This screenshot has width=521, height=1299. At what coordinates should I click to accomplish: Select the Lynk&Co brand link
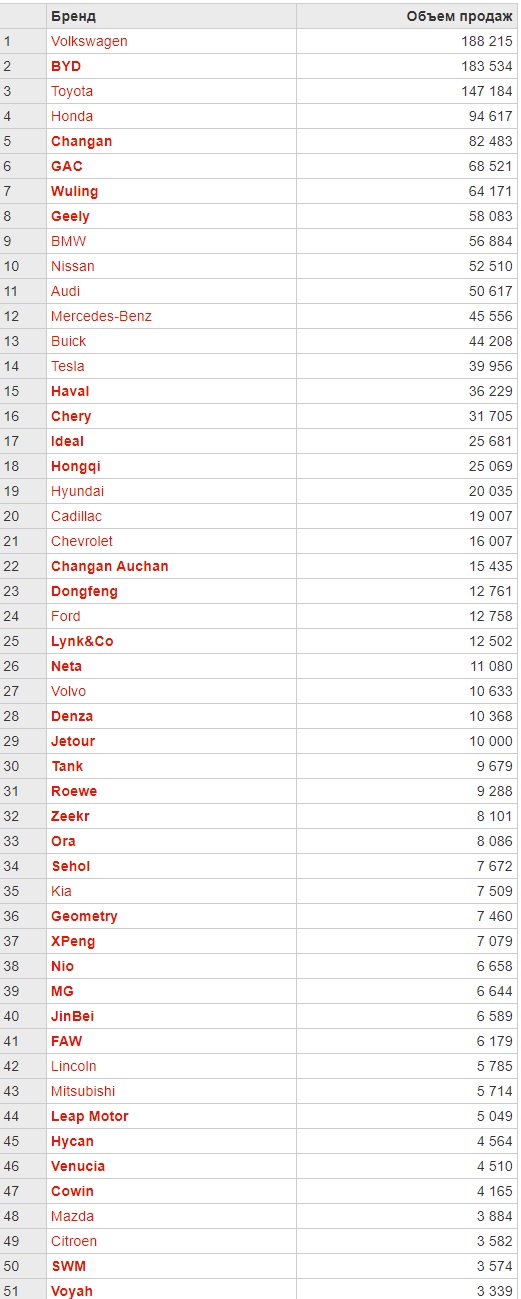[x=82, y=641]
